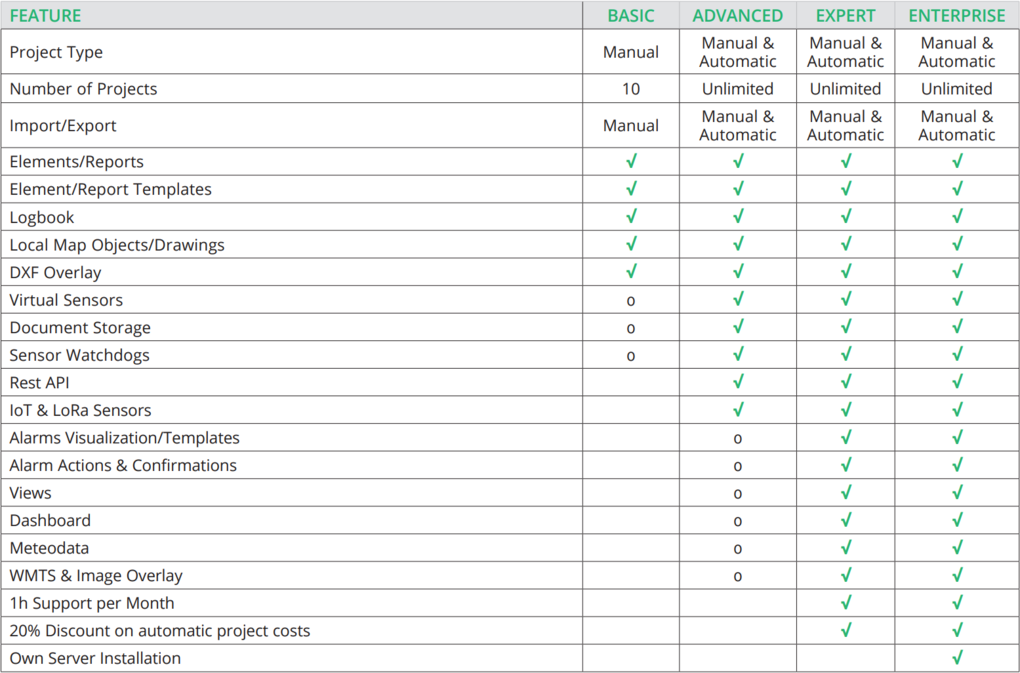
Task: Select the Elements/Reports row label
Action: pyautogui.click(x=76, y=162)
